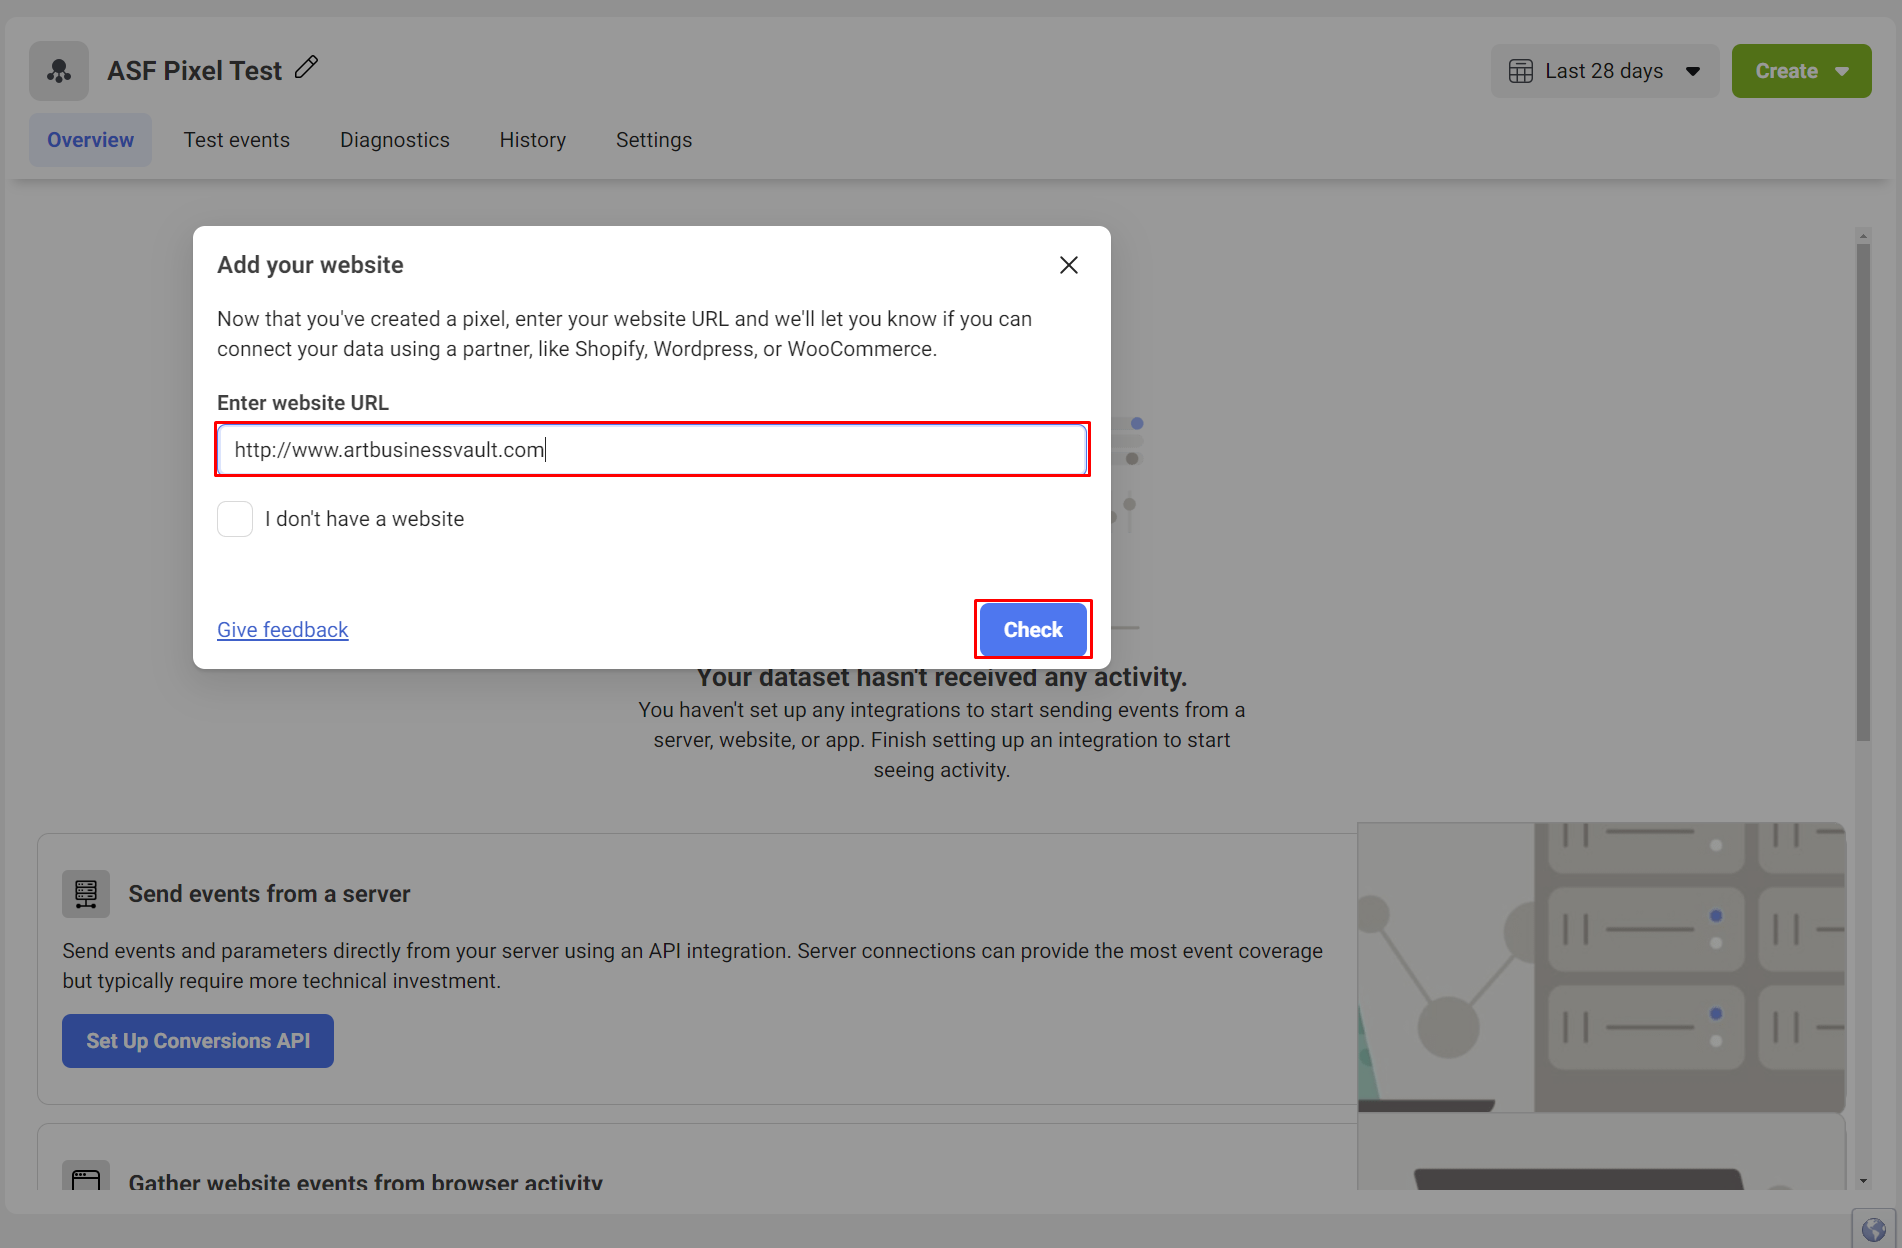Open the Last 28 days date range dropdown
Screen dimensions: 1902x1248
pyautogui.click(x=1605, y=71)
